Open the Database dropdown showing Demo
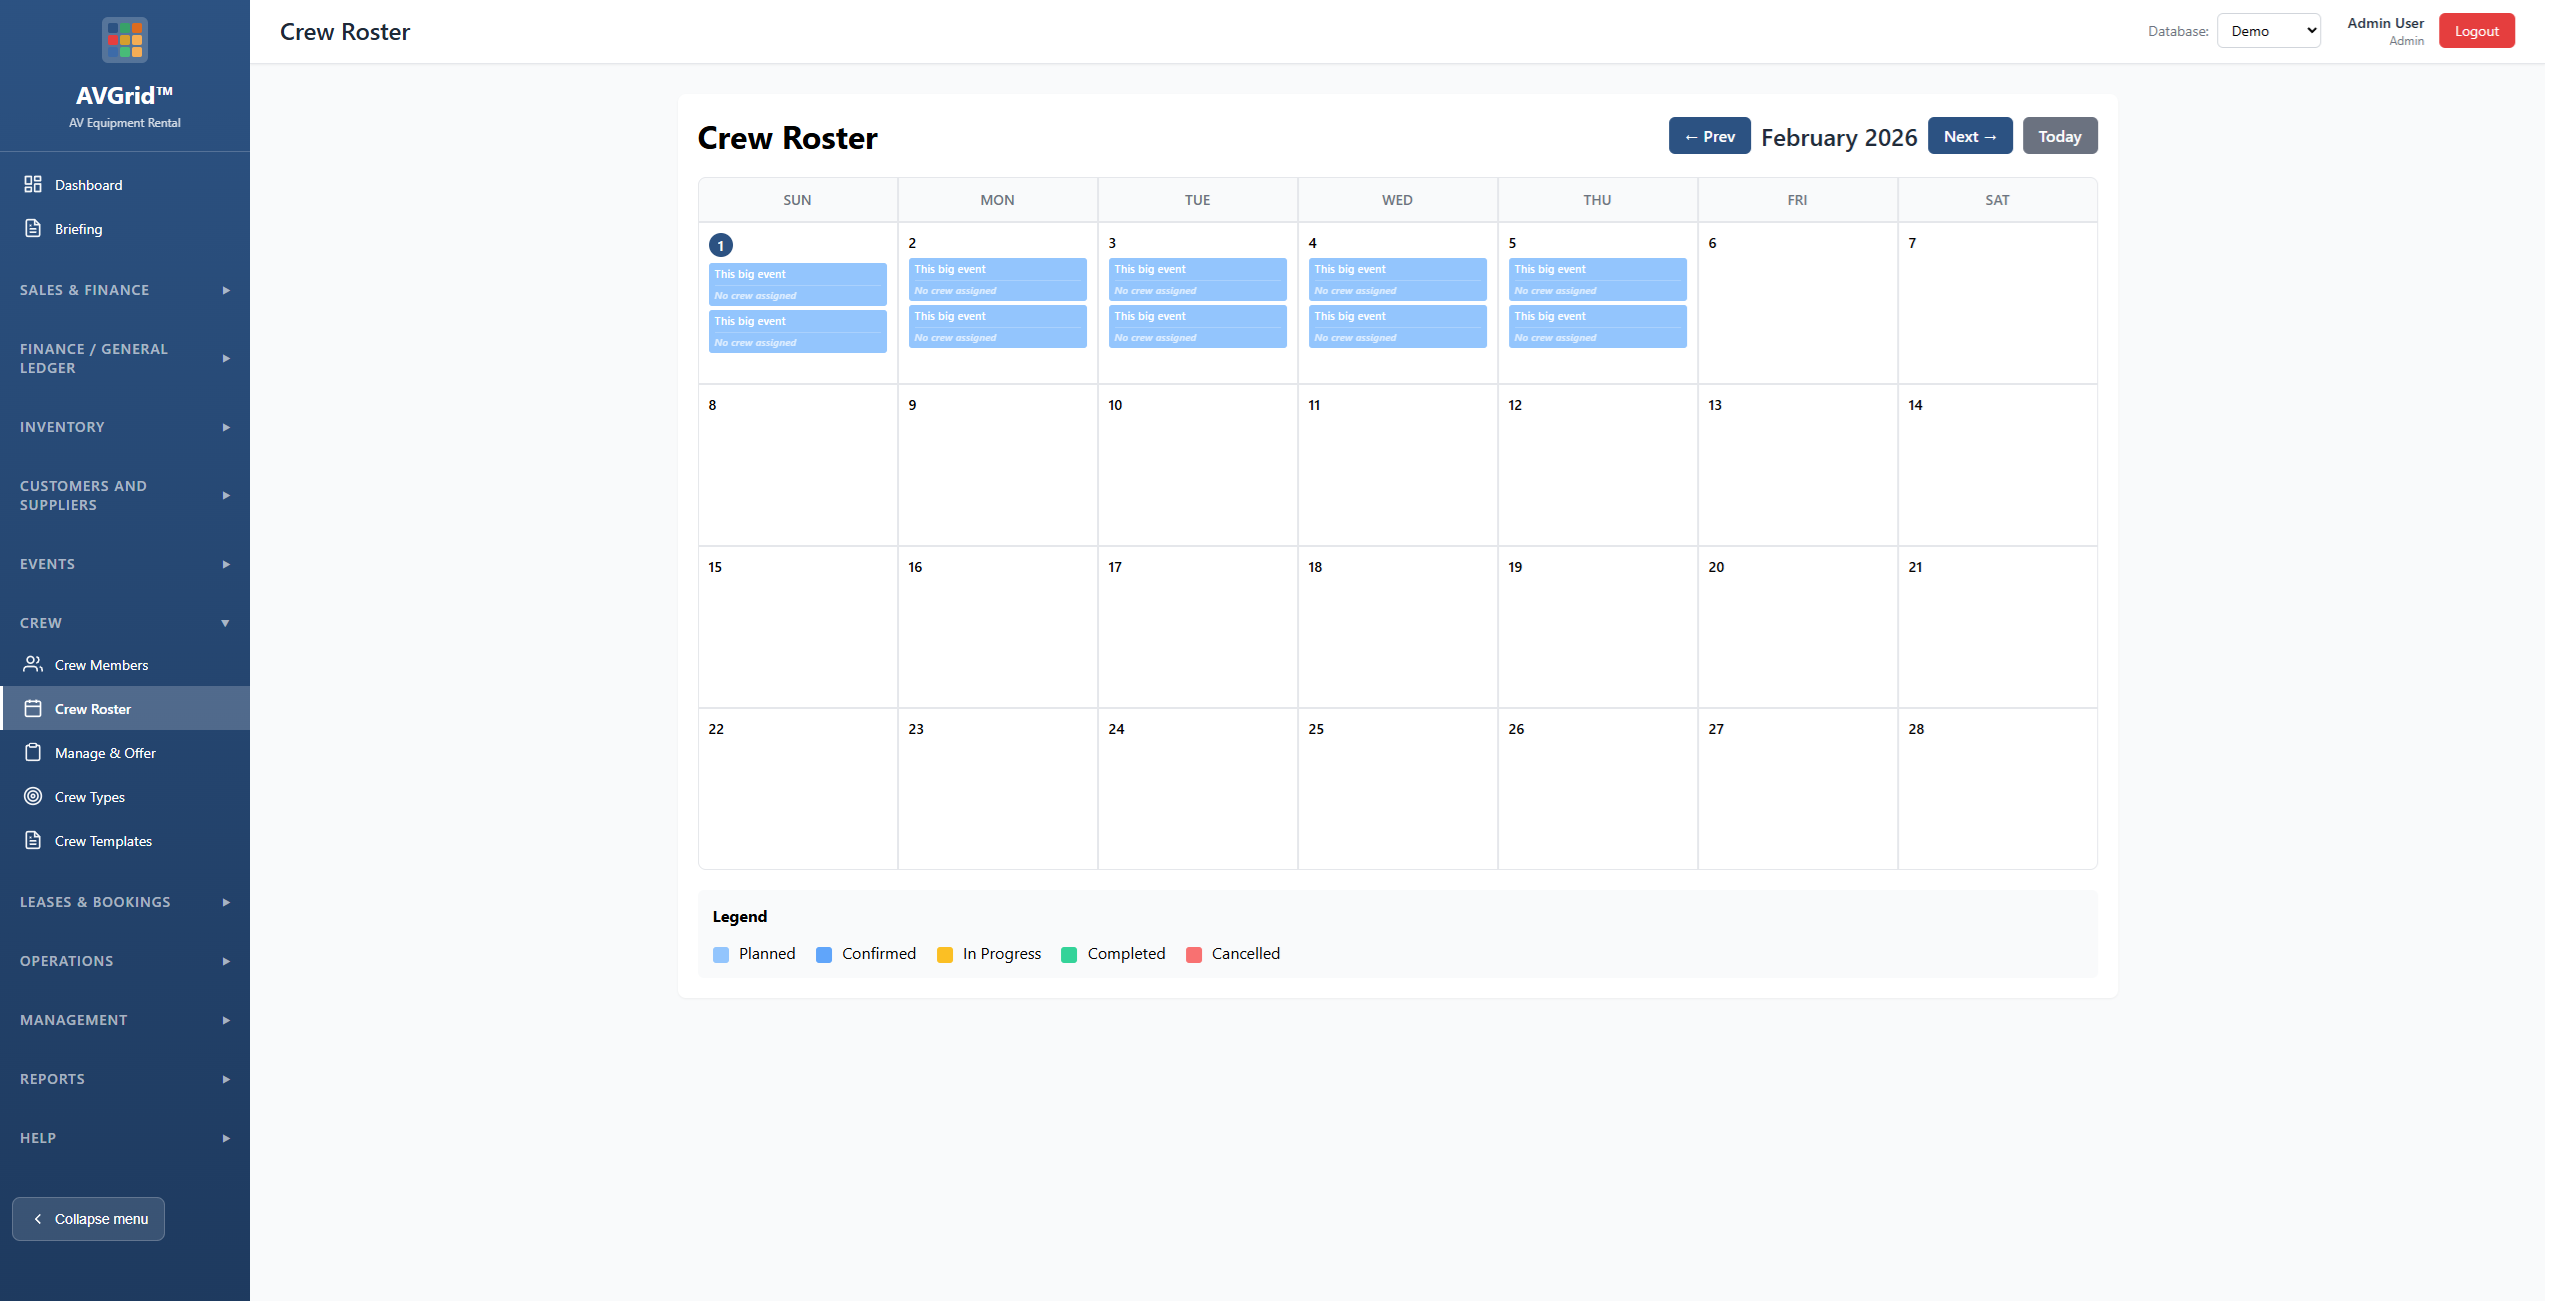Viewport: 2555px width, 1308px height. point(2268,31)
